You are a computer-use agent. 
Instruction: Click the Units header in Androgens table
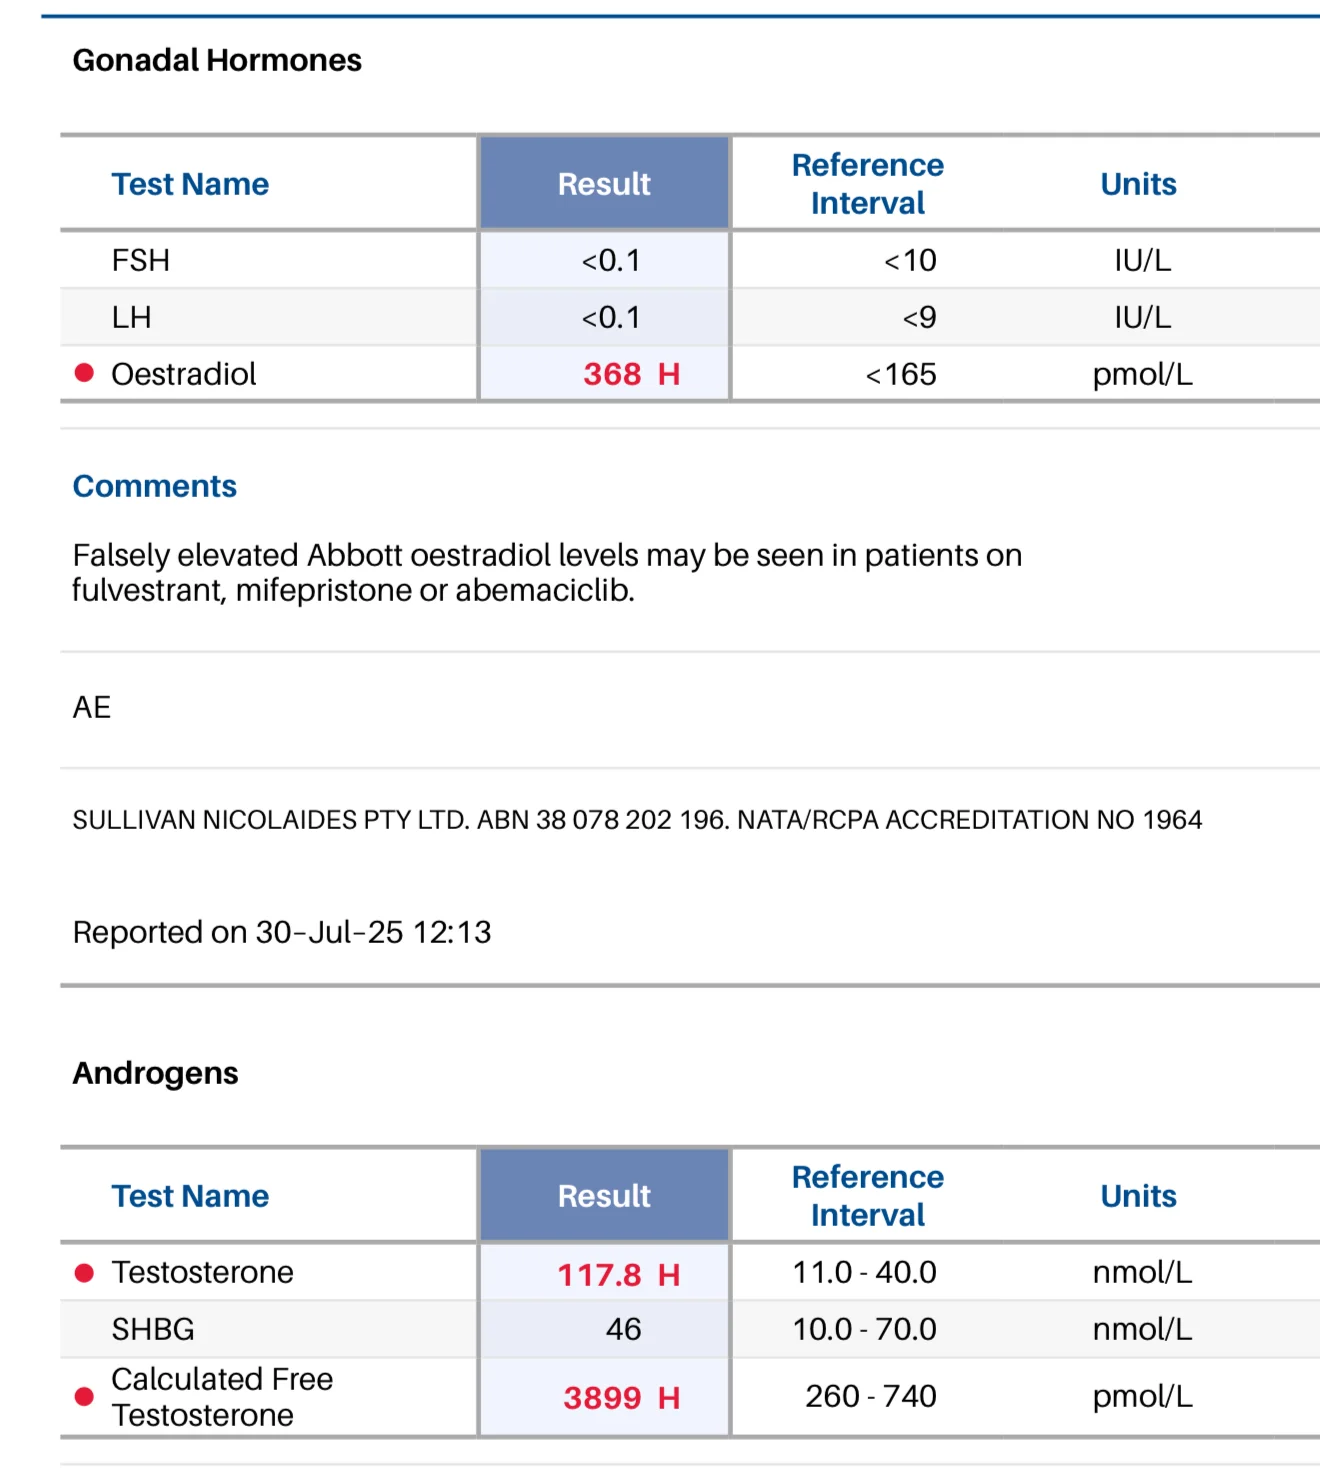click(1138, 1196)
